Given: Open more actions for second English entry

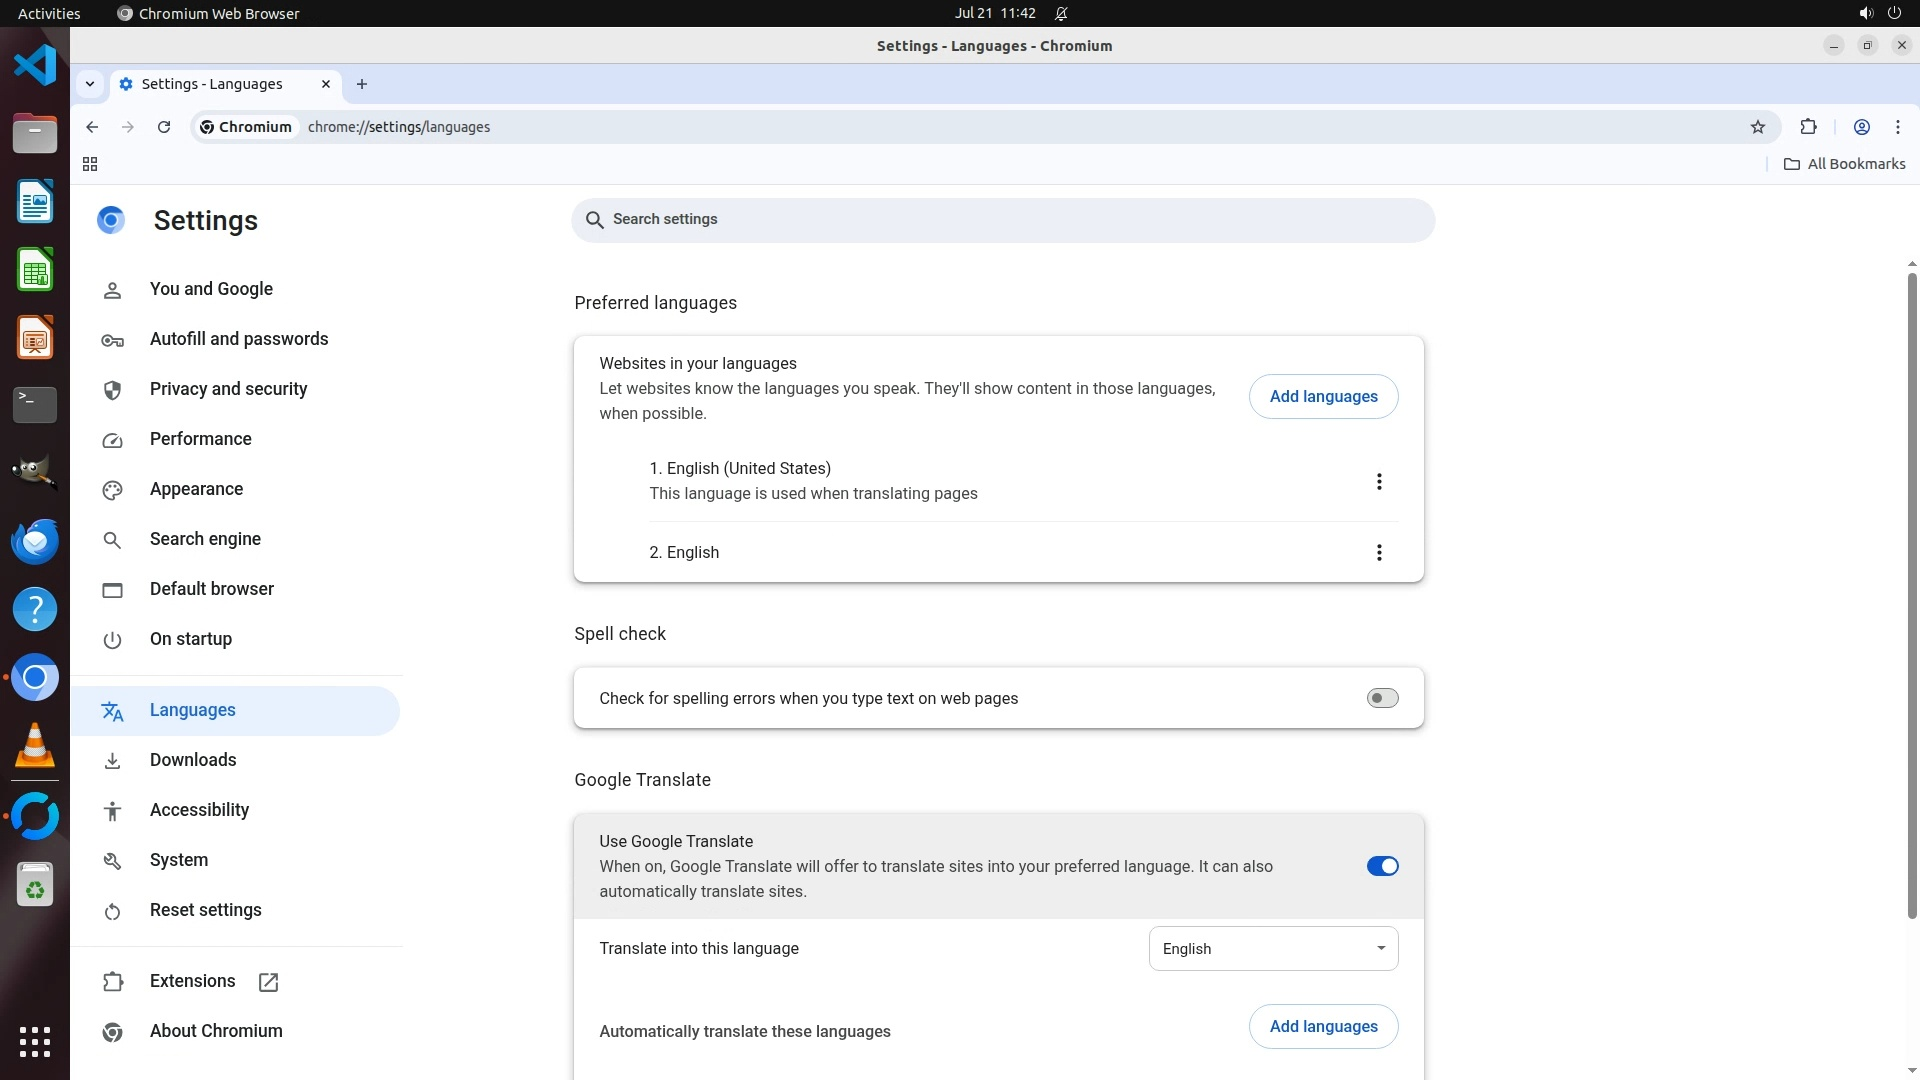Looking at the screenshot, I should pos(1378,553).
